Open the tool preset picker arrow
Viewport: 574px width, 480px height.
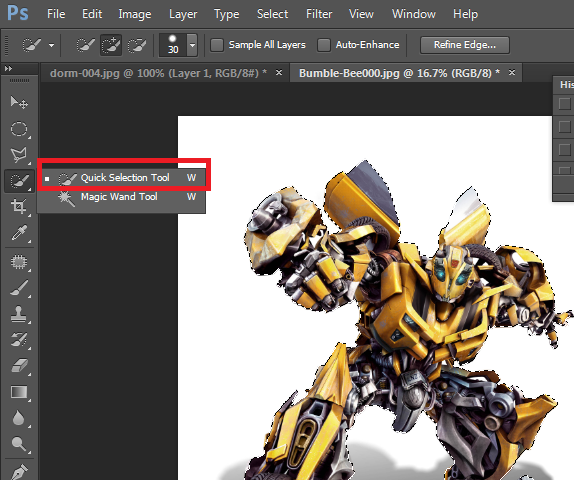pyautogui.click(x=51, y=45)
